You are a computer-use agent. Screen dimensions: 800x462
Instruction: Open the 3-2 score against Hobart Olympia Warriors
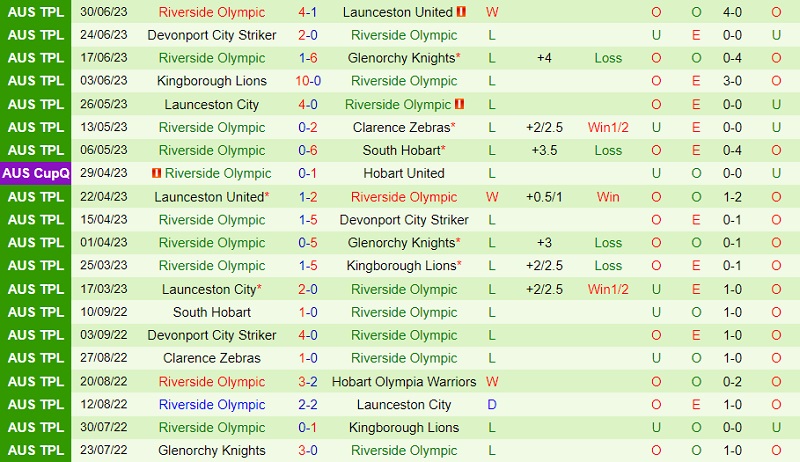pos(308,382)
